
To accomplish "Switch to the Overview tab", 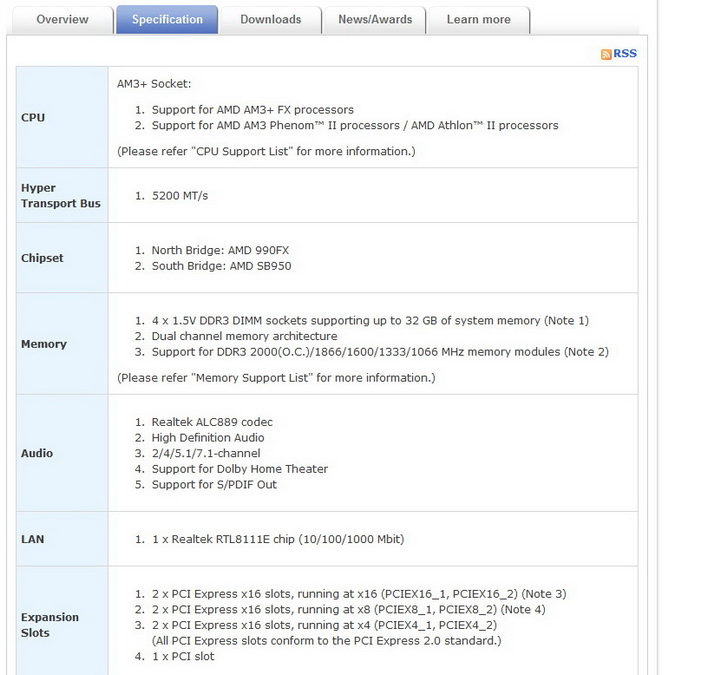I will 62,20.
